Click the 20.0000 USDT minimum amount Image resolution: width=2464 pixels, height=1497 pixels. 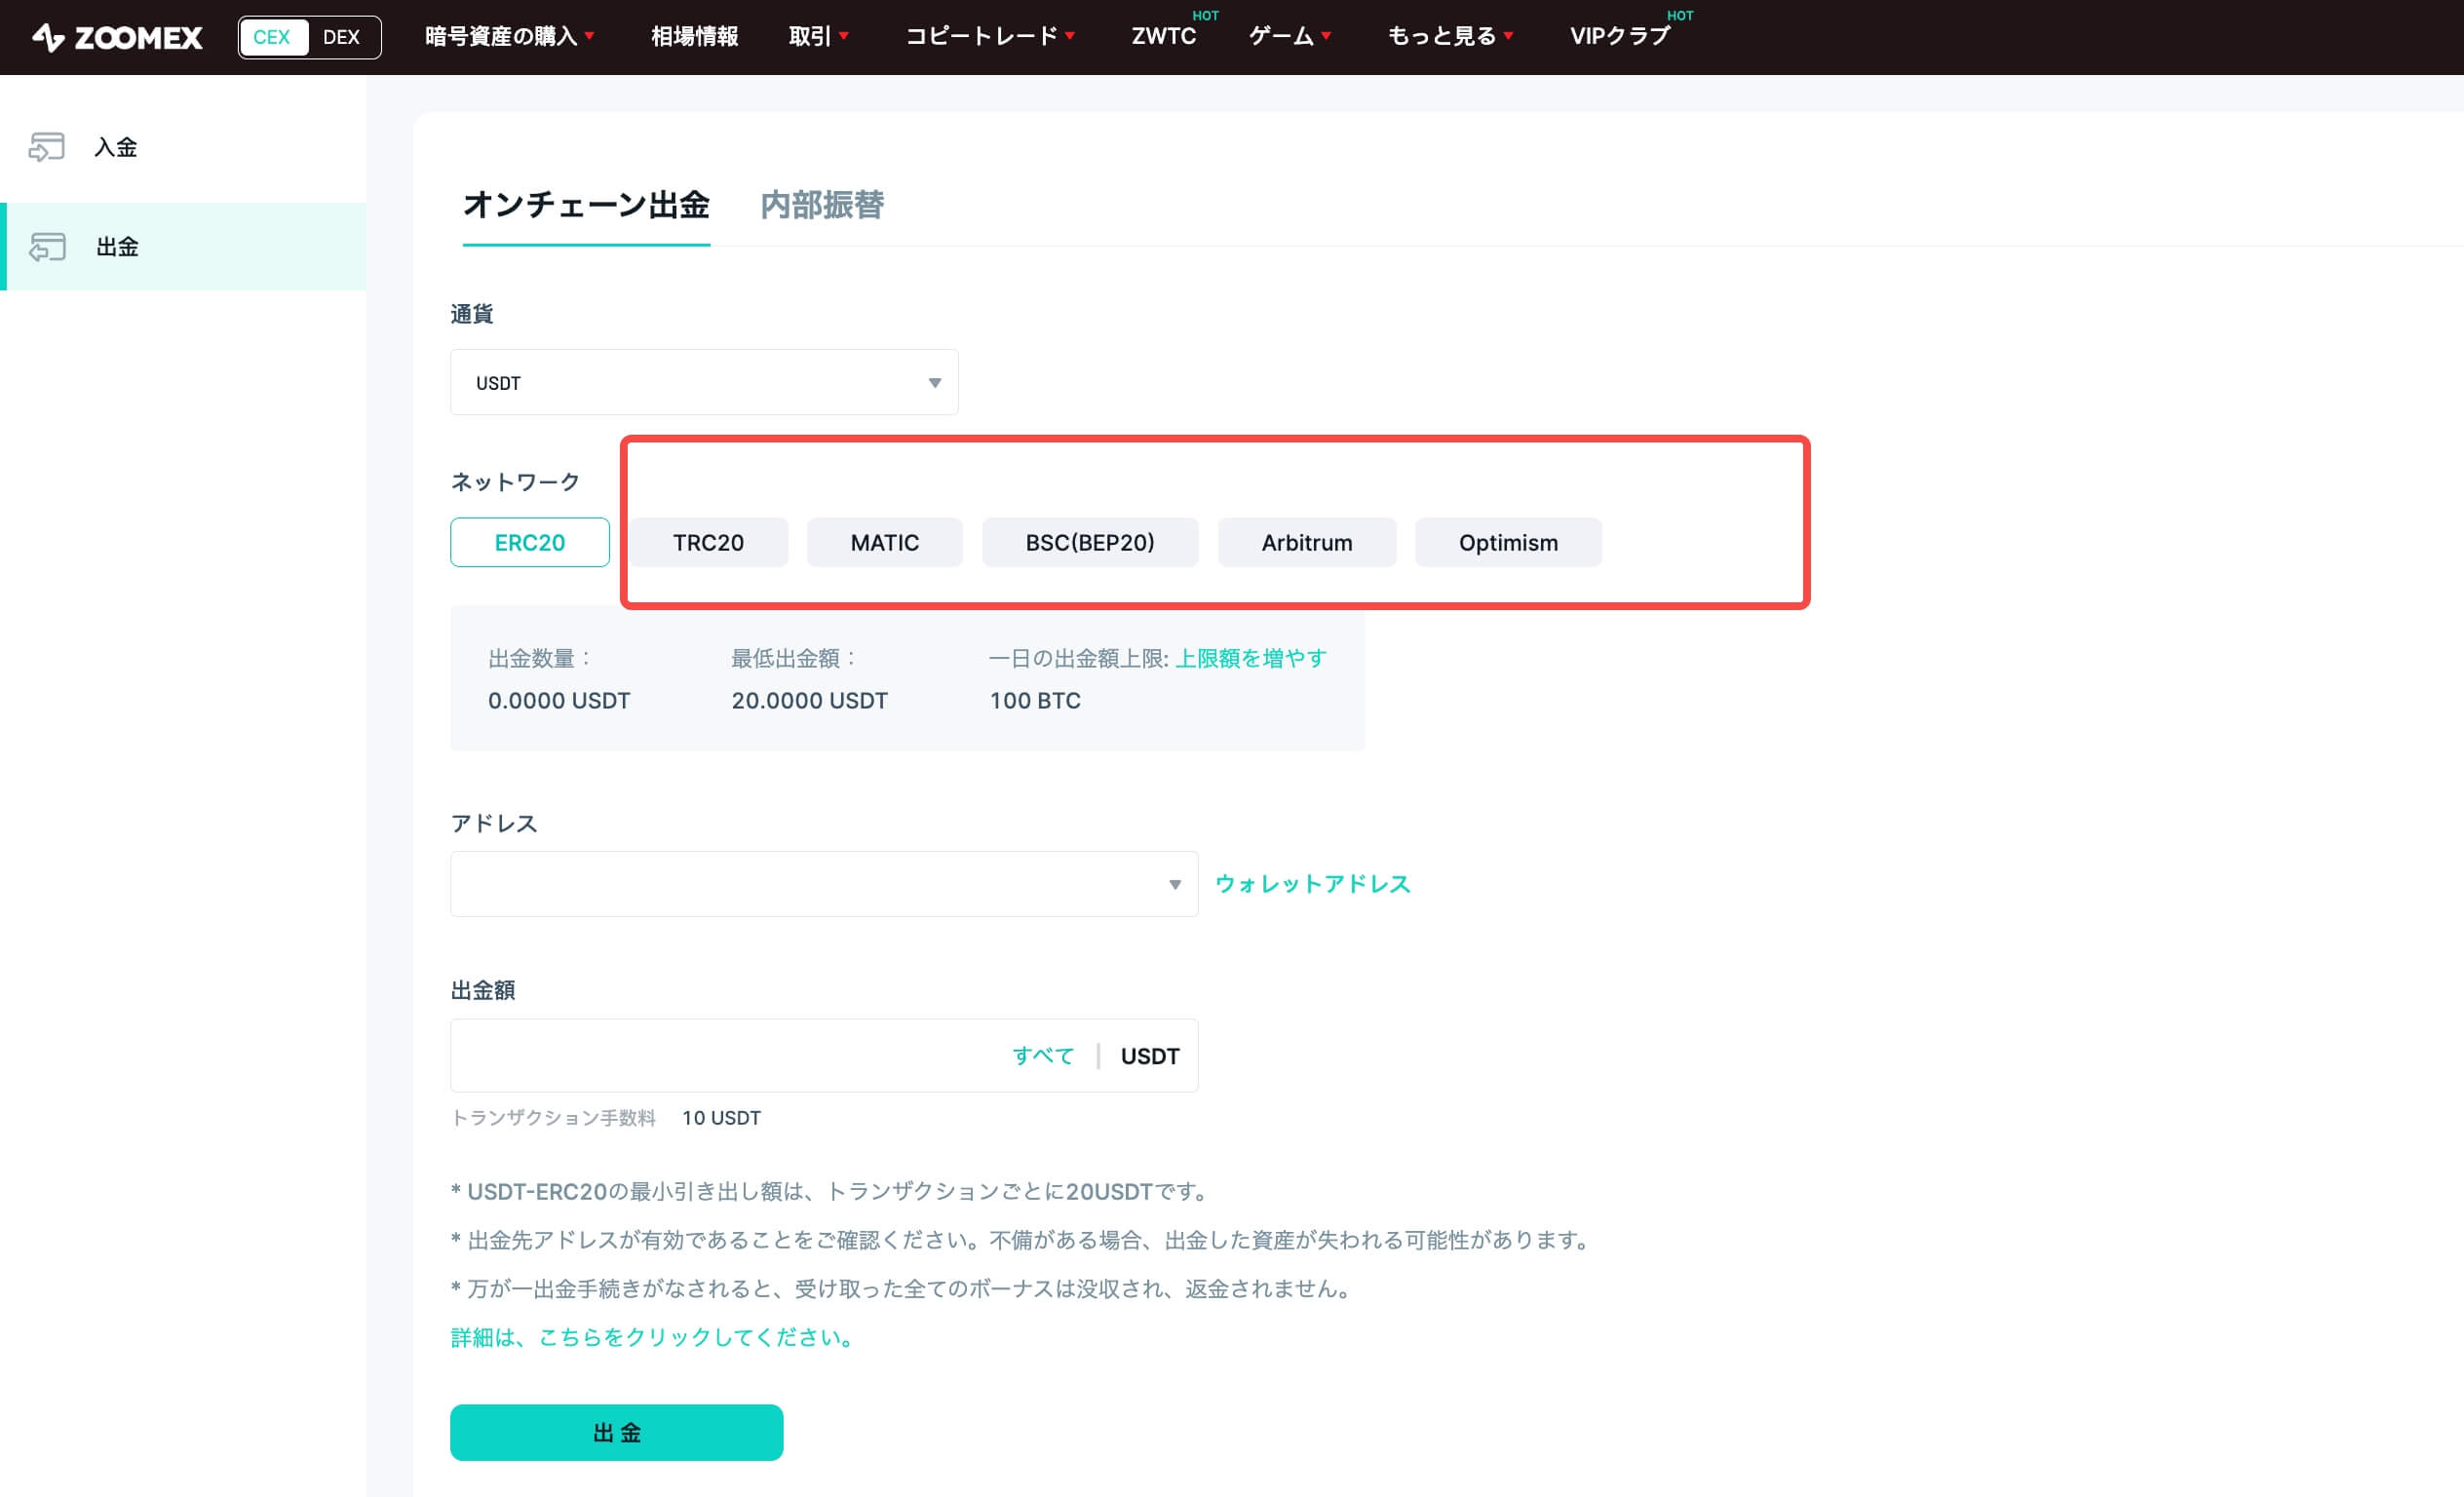[809, 700]
